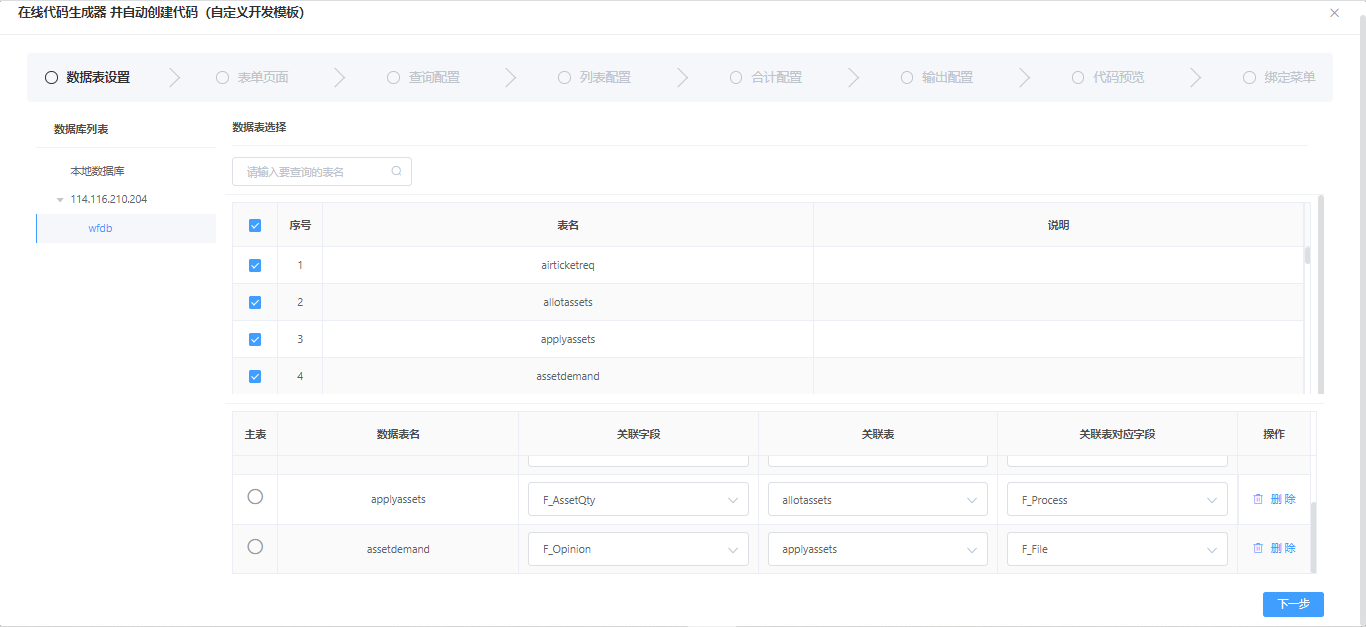Click the step circle icon for 代码预览
The height and width of the screenshot is (627, 1366).
click(1078, 77)
